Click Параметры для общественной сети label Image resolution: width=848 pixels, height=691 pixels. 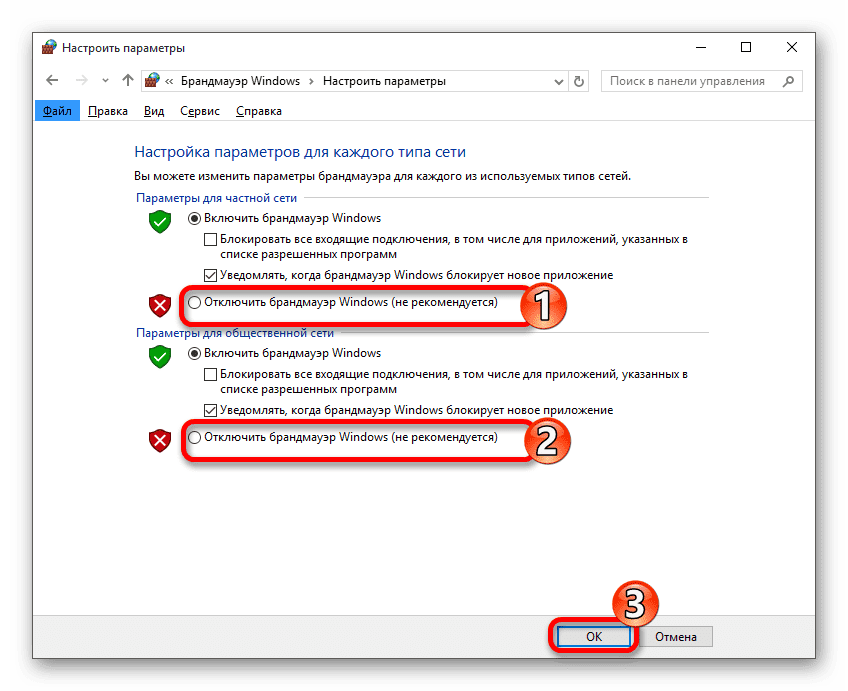click(x=235, y=333)
